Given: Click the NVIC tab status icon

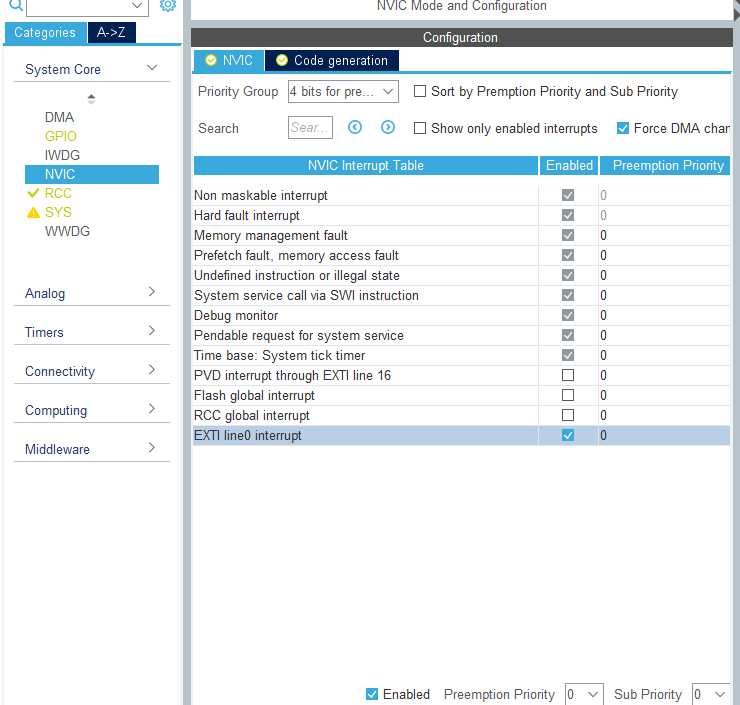Looking at the screenshot, I should click(x=211, y=60).
